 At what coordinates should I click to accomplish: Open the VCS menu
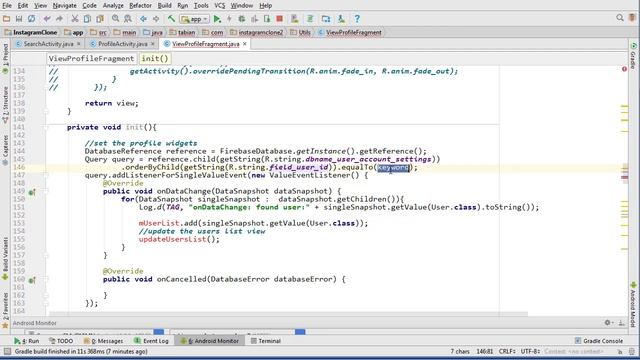(x=220, y=6)
